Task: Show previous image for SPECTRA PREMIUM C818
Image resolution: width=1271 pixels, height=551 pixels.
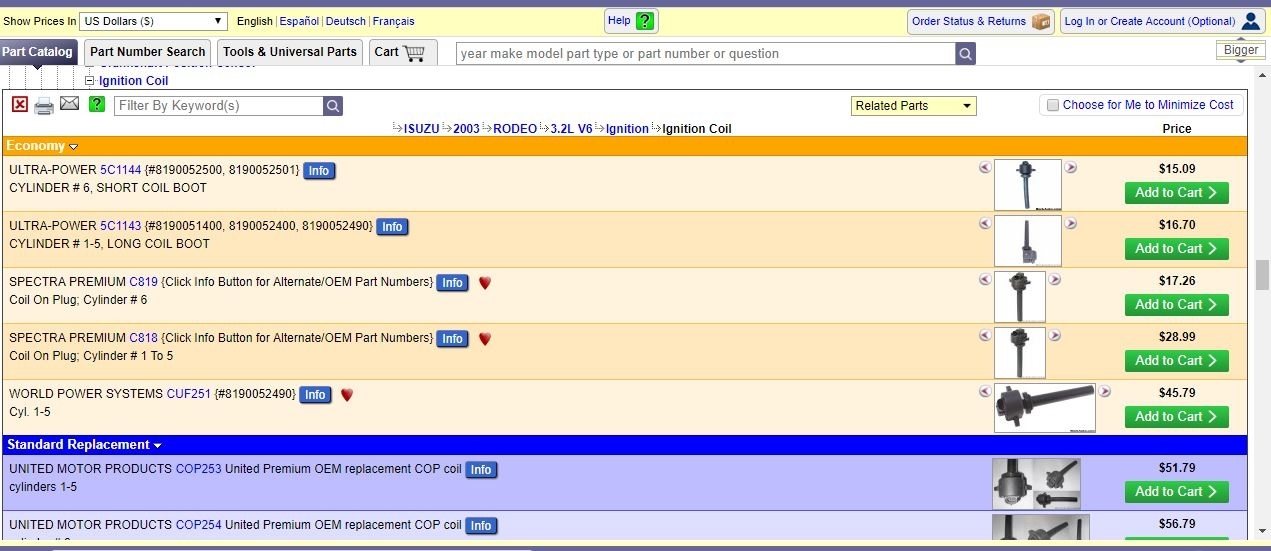Action: coord(985,336)
